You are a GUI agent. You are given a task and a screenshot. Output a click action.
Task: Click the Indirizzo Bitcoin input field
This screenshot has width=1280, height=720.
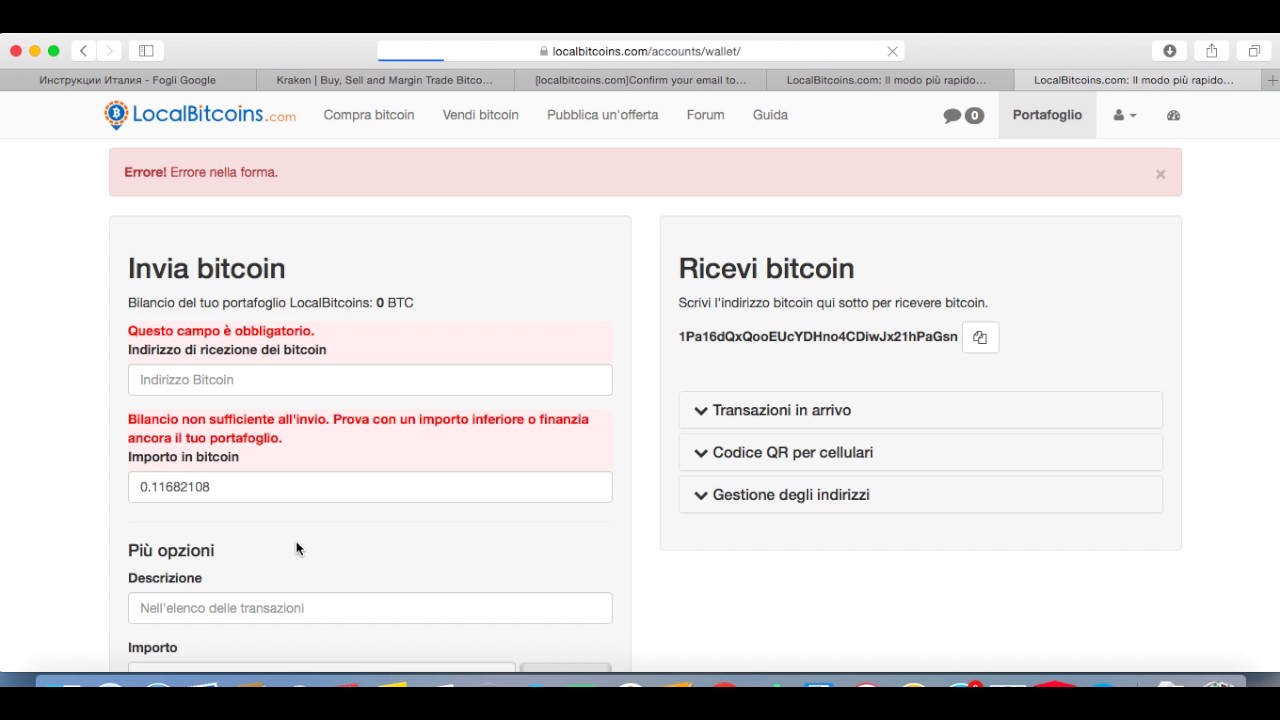pyautogui.click(x=370, y=380)
